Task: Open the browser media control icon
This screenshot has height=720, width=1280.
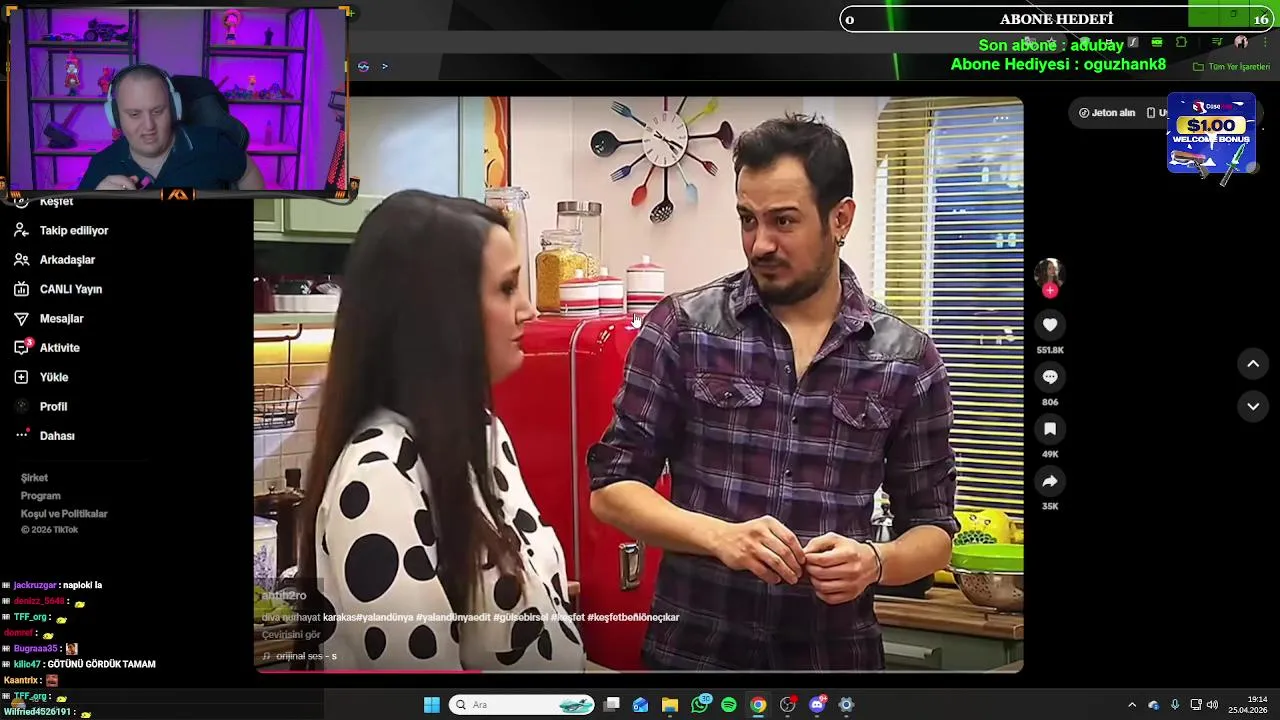Action: coord(1217,42)
